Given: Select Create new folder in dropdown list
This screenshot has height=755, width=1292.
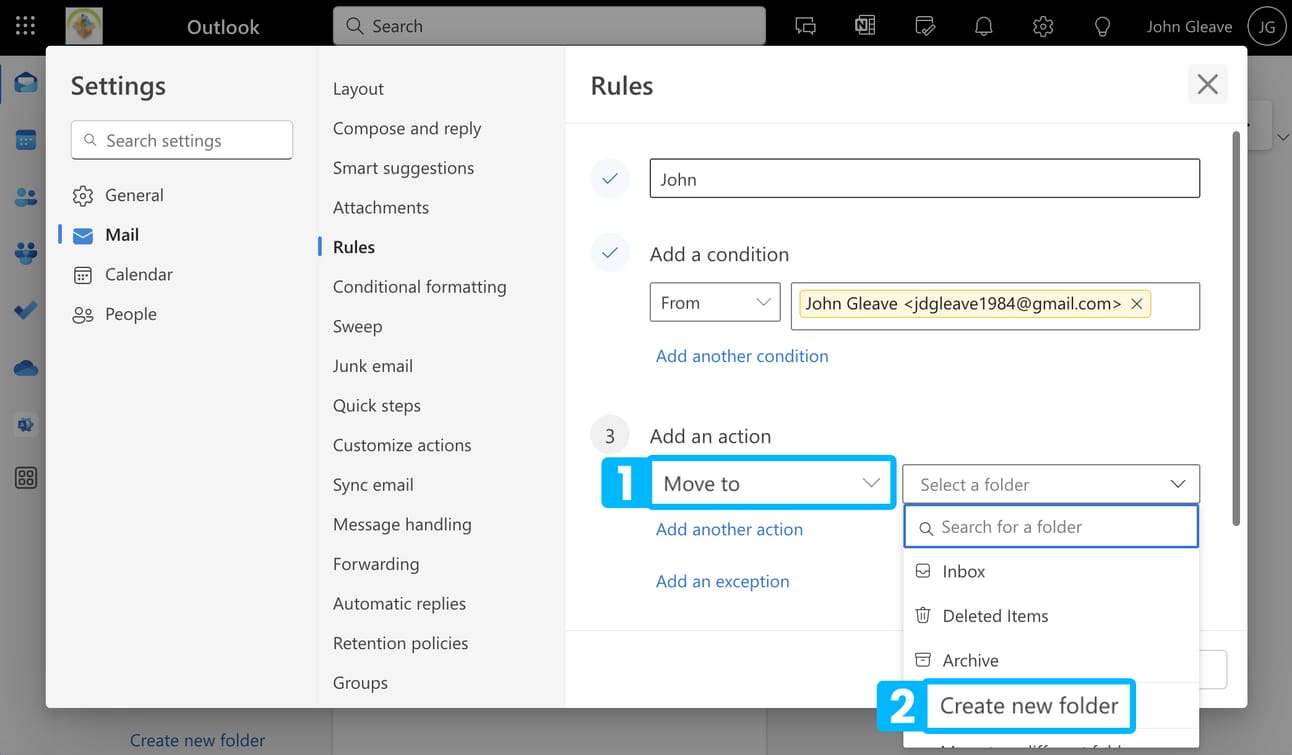Looking at the screenshot, I should coord(1029,706).
